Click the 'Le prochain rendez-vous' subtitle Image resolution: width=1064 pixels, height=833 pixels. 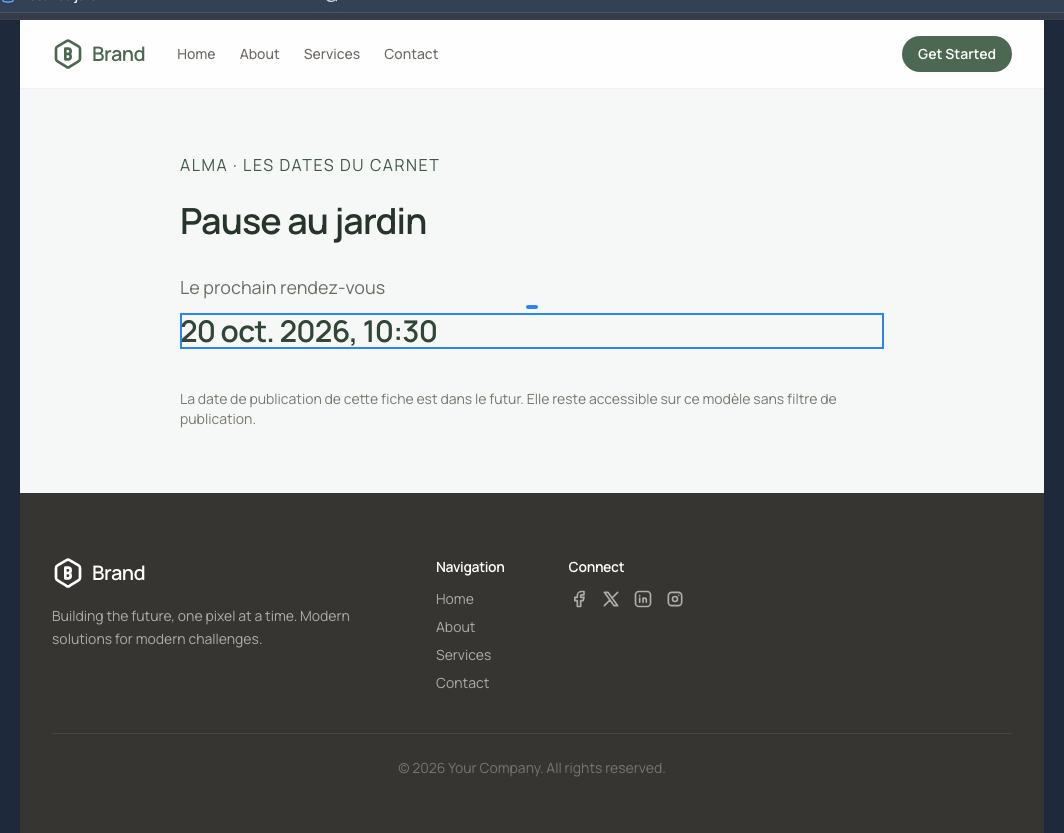pos(282,288)
